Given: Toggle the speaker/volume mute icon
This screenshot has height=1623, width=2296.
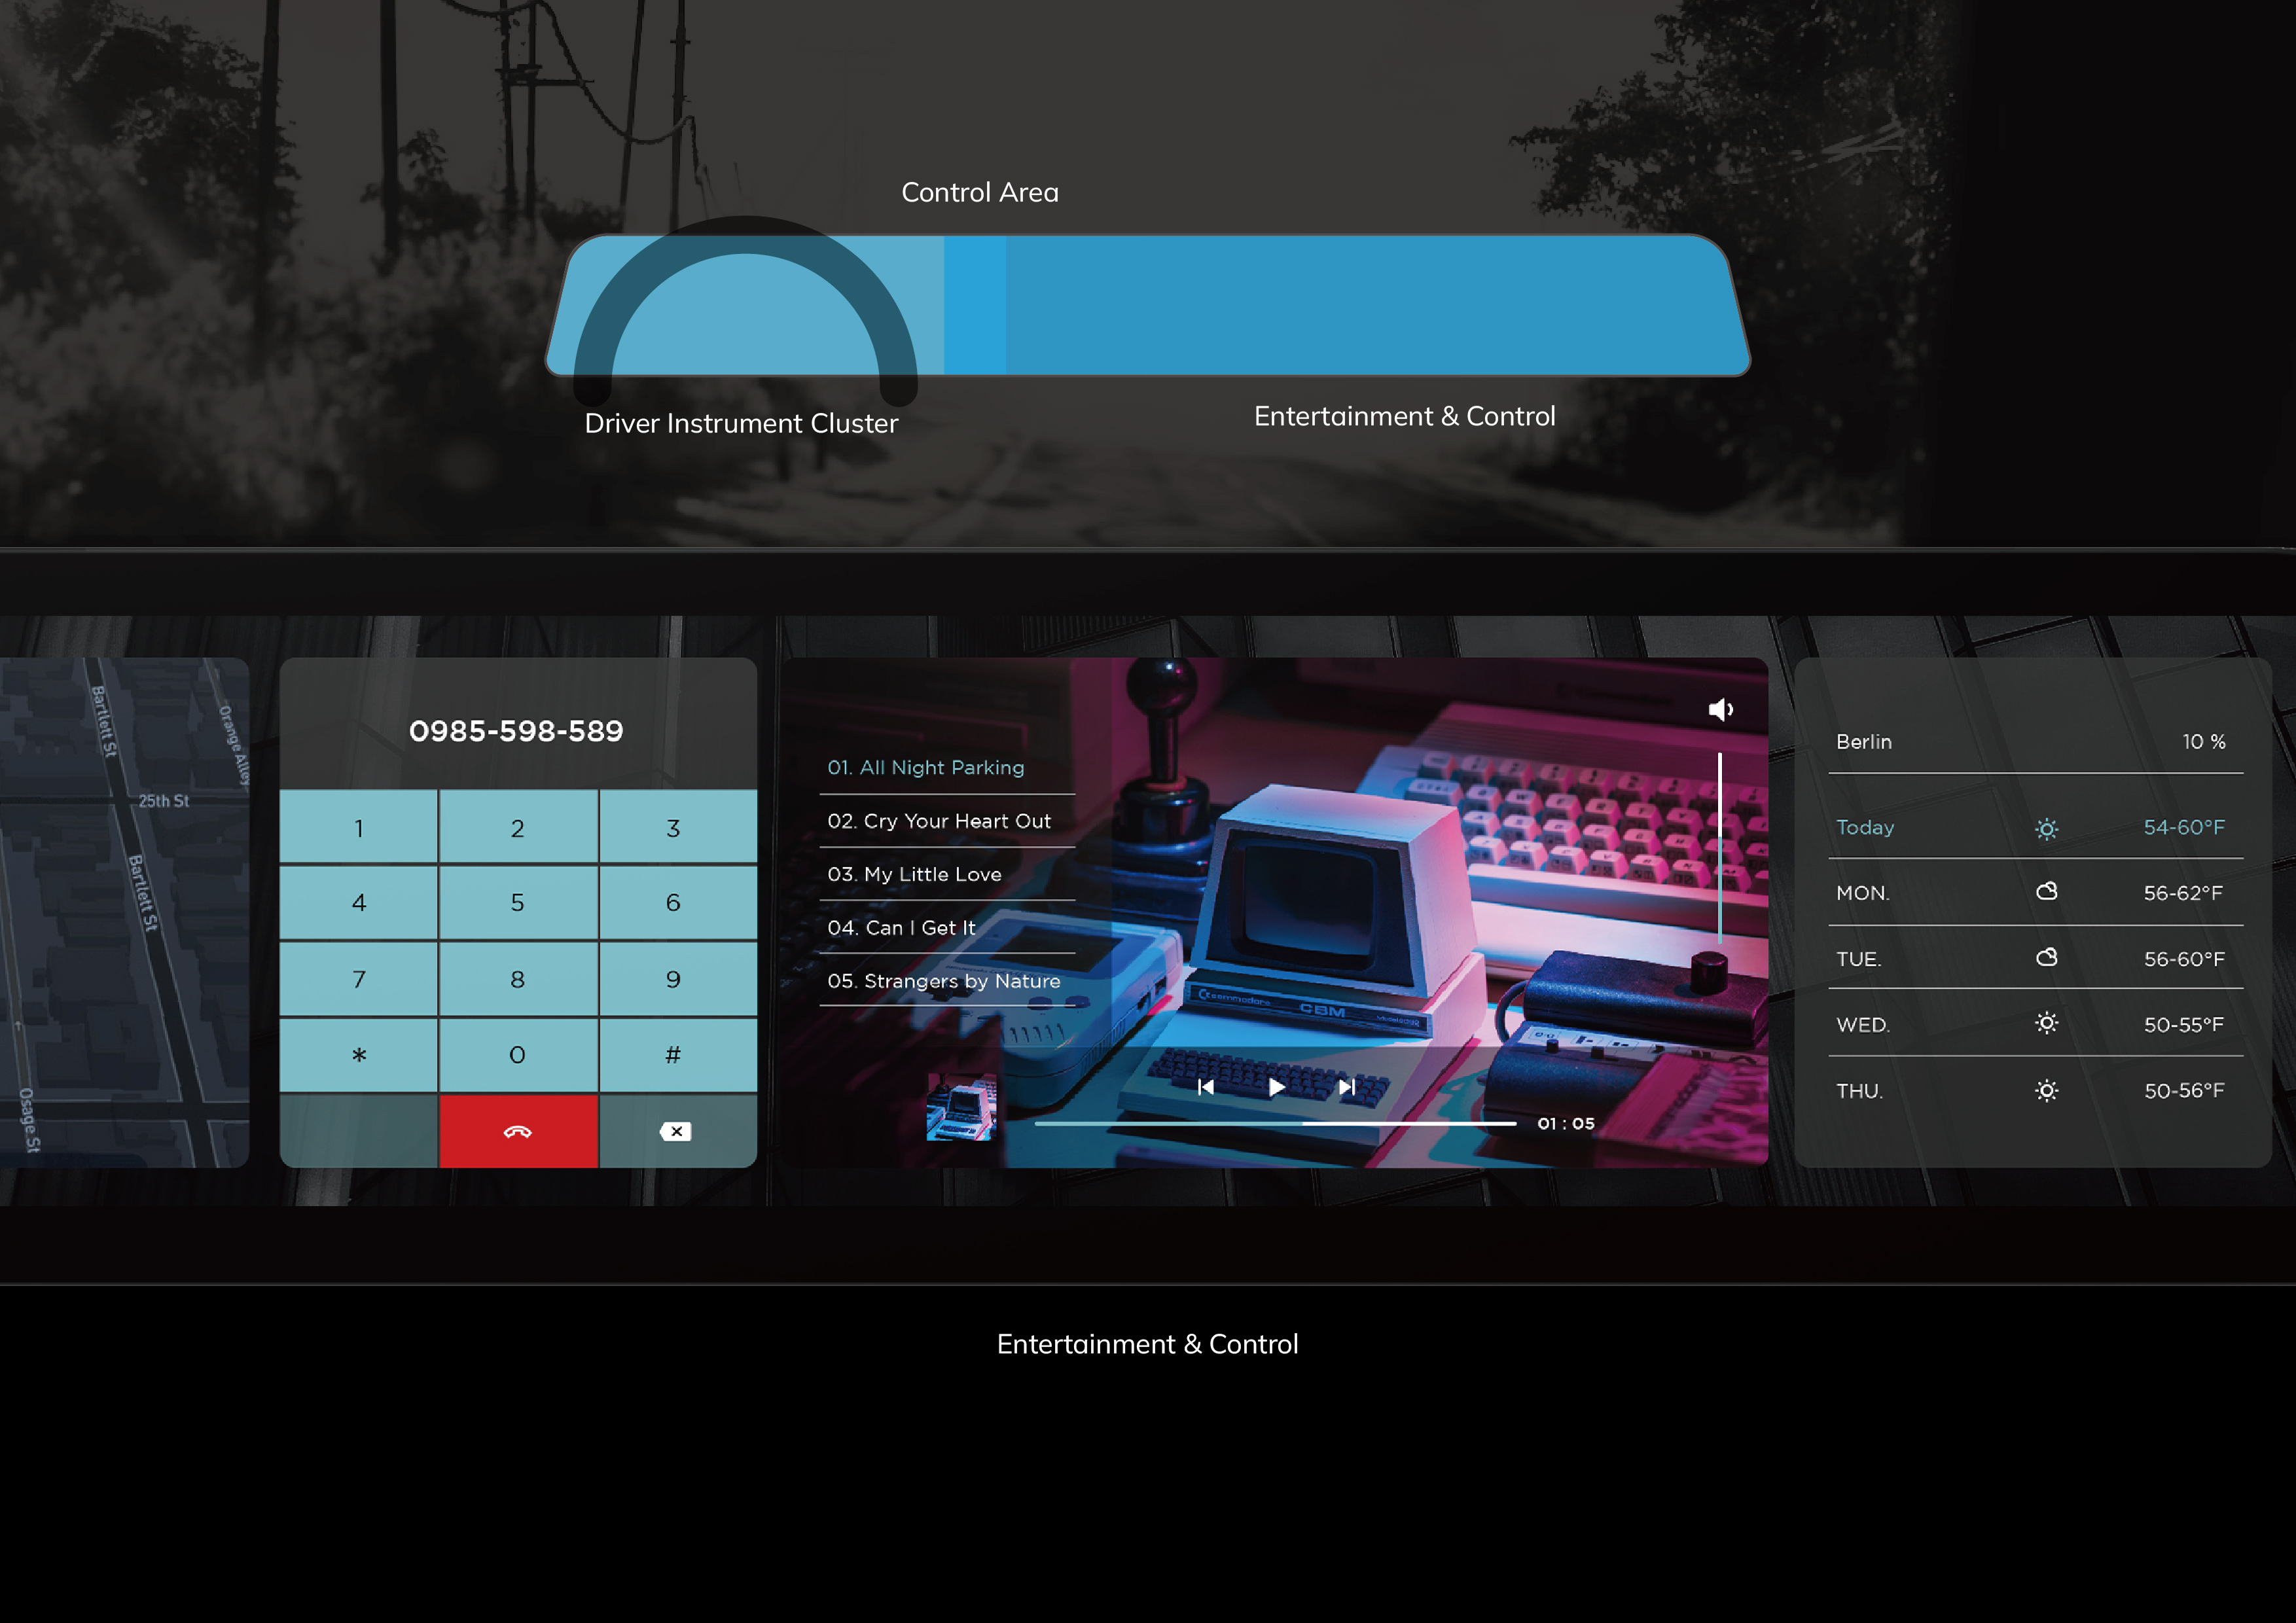Looking at the screenshot, I should (x=1720, y=706).
